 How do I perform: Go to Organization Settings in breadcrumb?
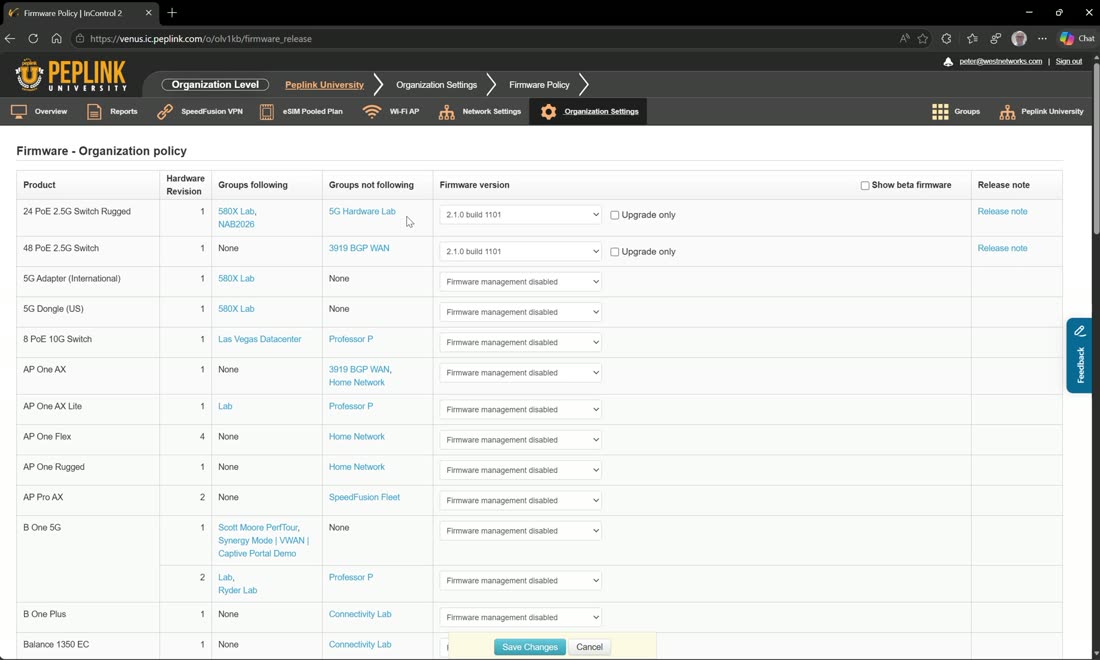click(436, 85)
